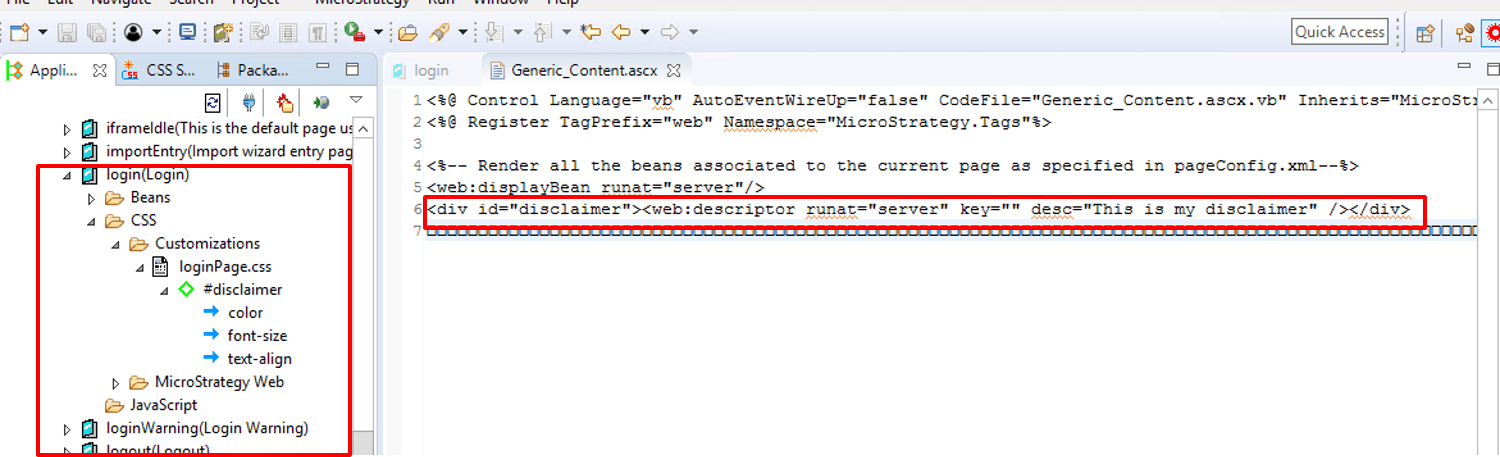Screen dimensions: 1500x457
Task: Click the plug connection icon in Application panel
Action: click(x=249, y=102)
